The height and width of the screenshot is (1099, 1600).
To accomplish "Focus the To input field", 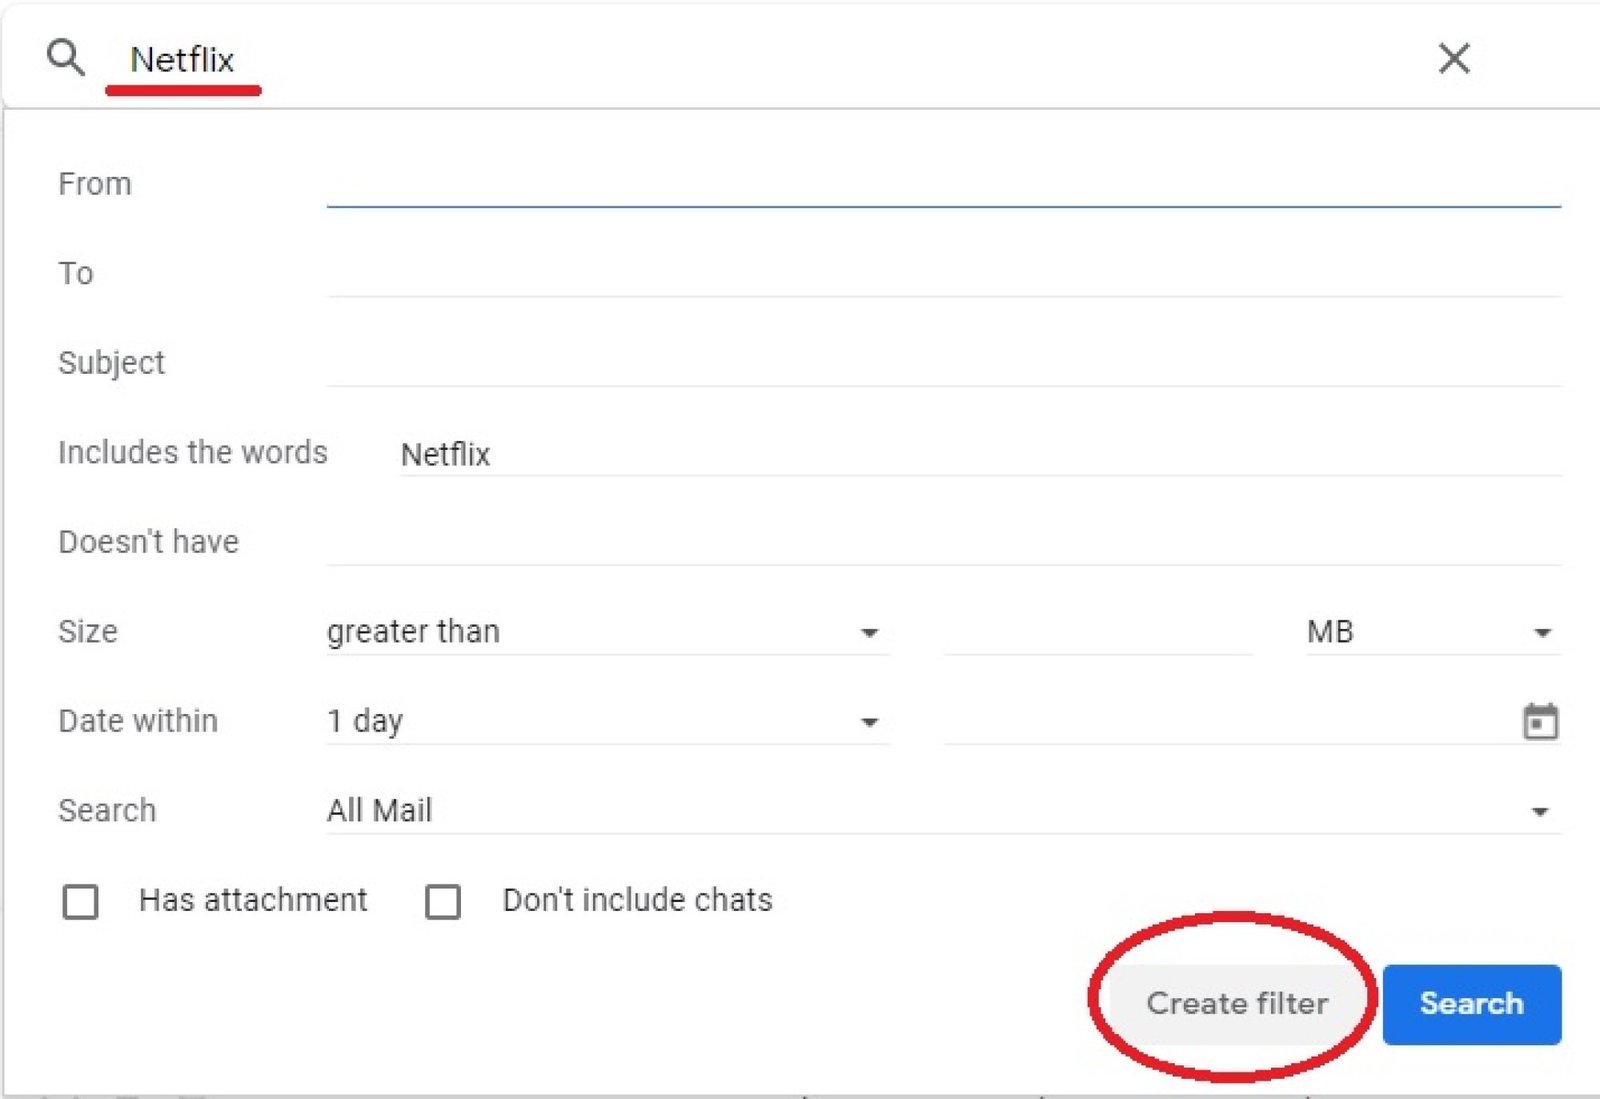I will 943,273.
